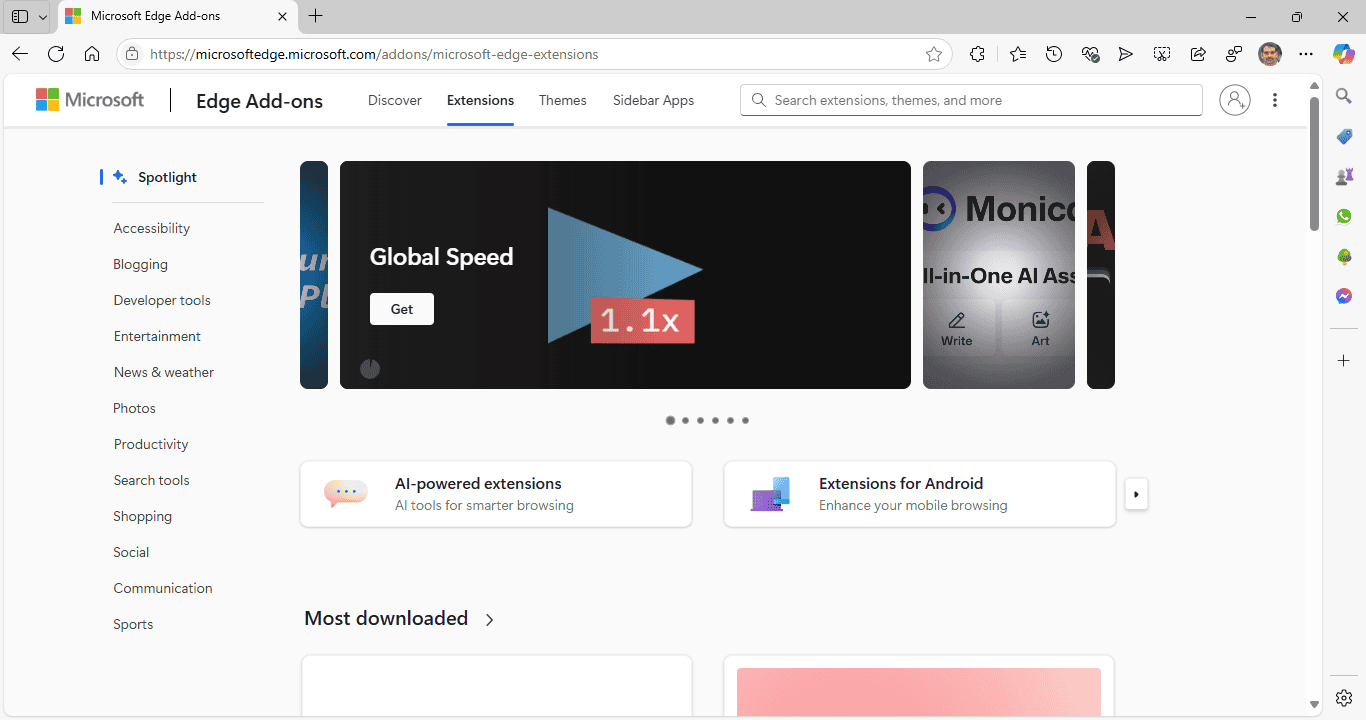Select the third carousel dot indicator
This screenshot has width=1366, height=720.
[700, 421]
